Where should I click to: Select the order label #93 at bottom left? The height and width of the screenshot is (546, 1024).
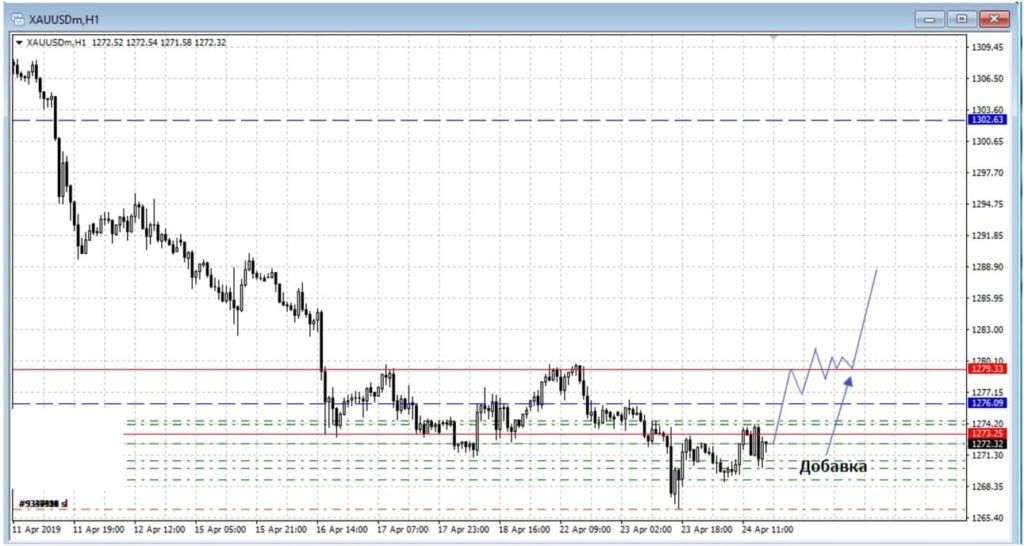coord(38,503)
